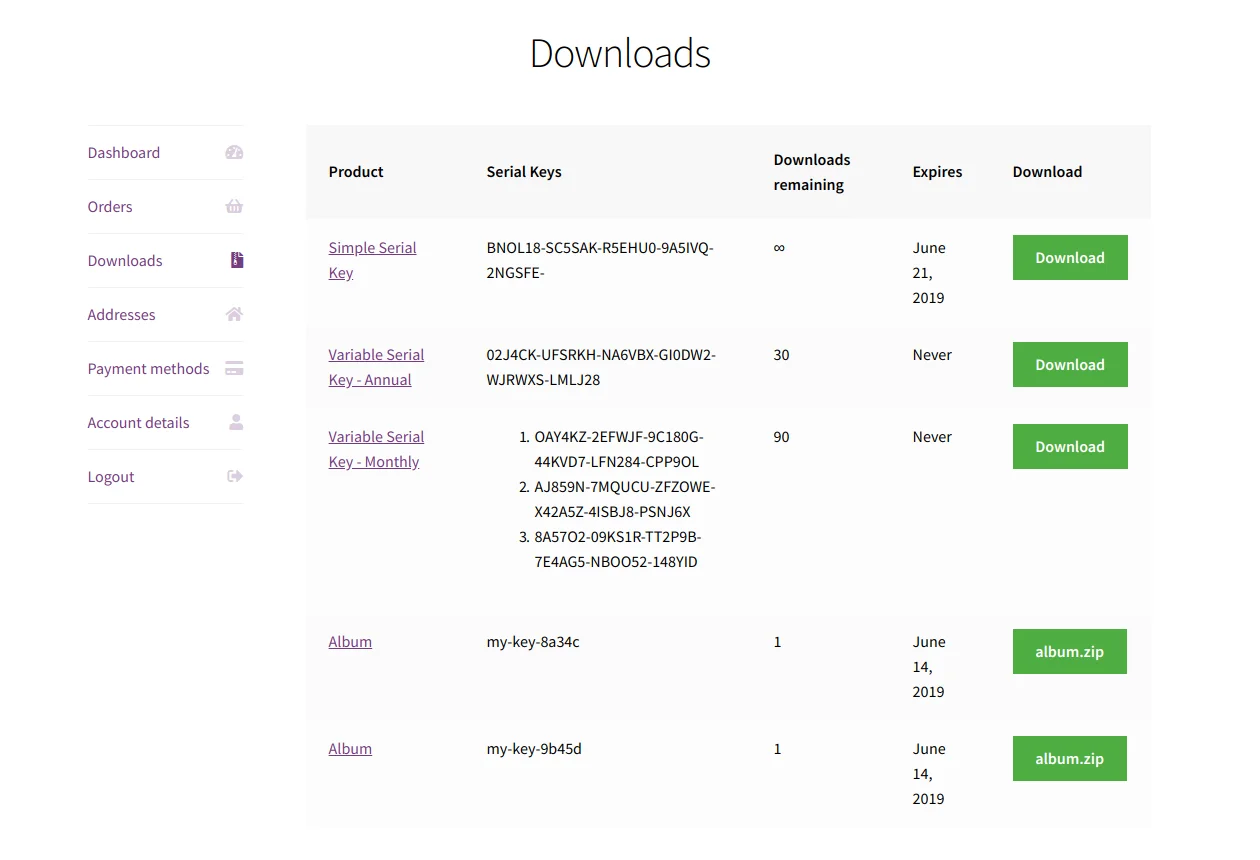The height and width of the screenshot is (860, 1260).
Task: Click the serial key 02J4CK-UFSRKH text
Action: (x=601, y=367)
